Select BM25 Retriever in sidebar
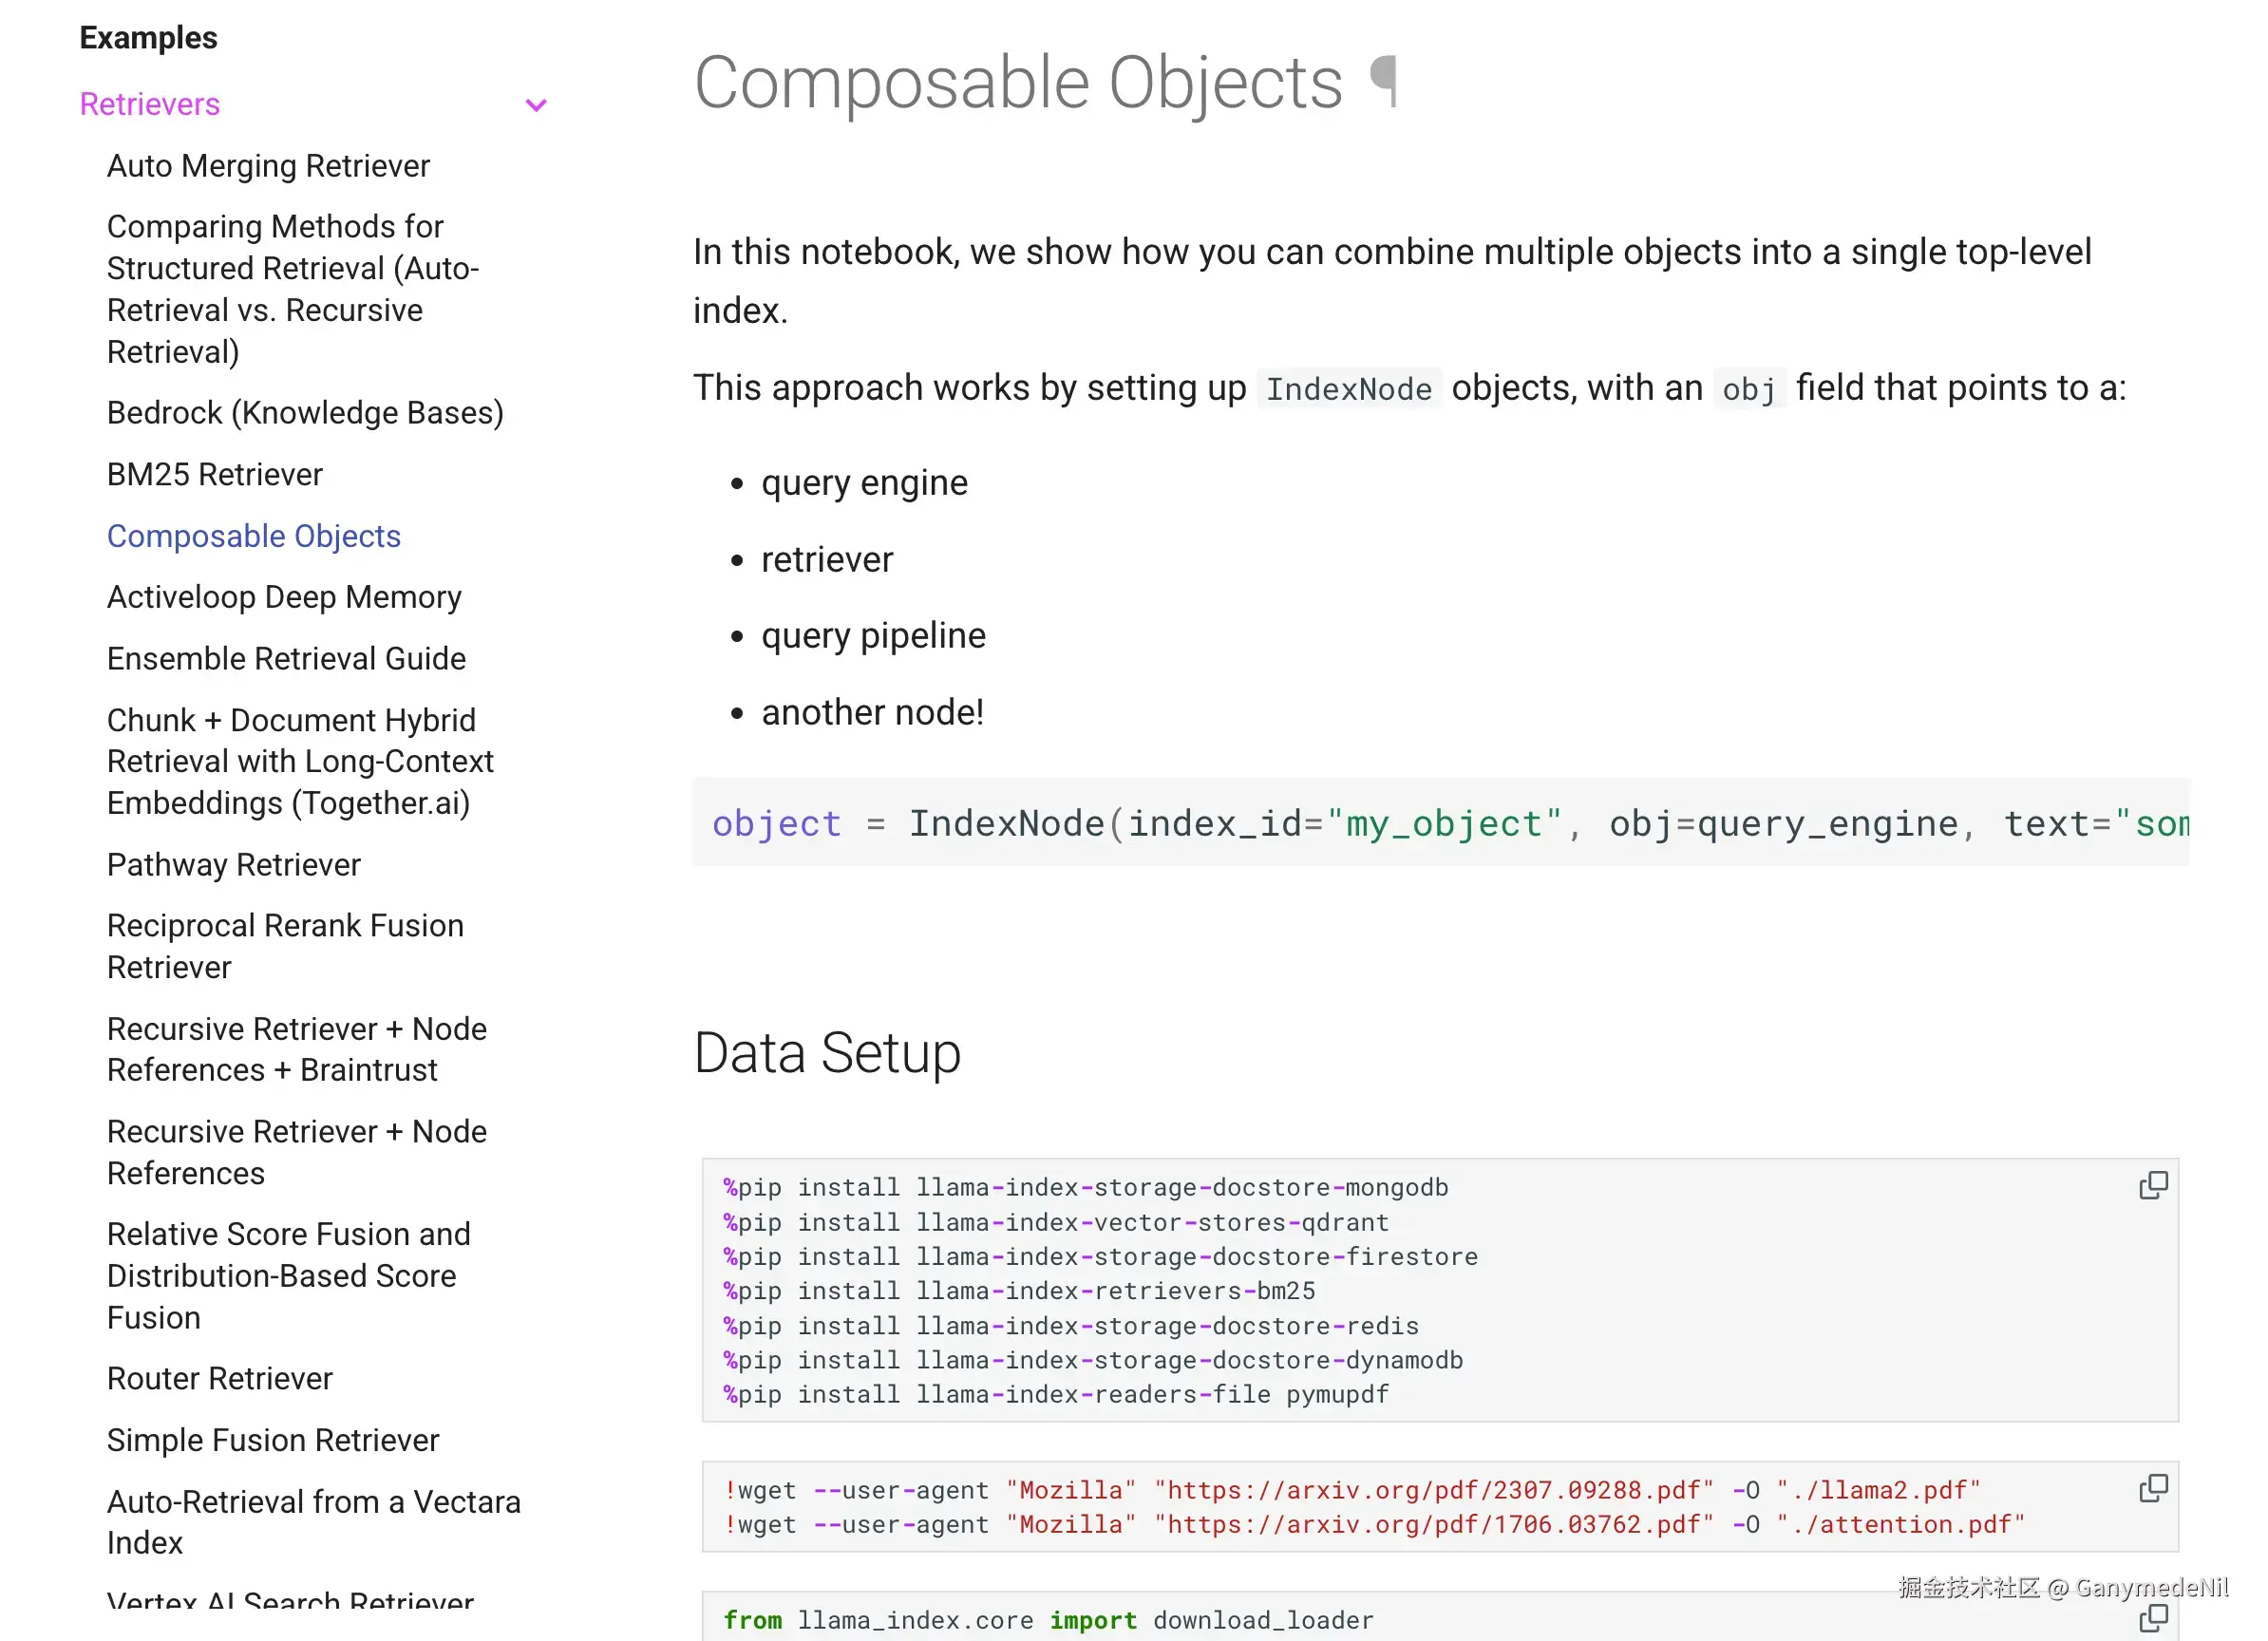The height and width of the screenshot is (1641, 2268). (x=215, y=475)
